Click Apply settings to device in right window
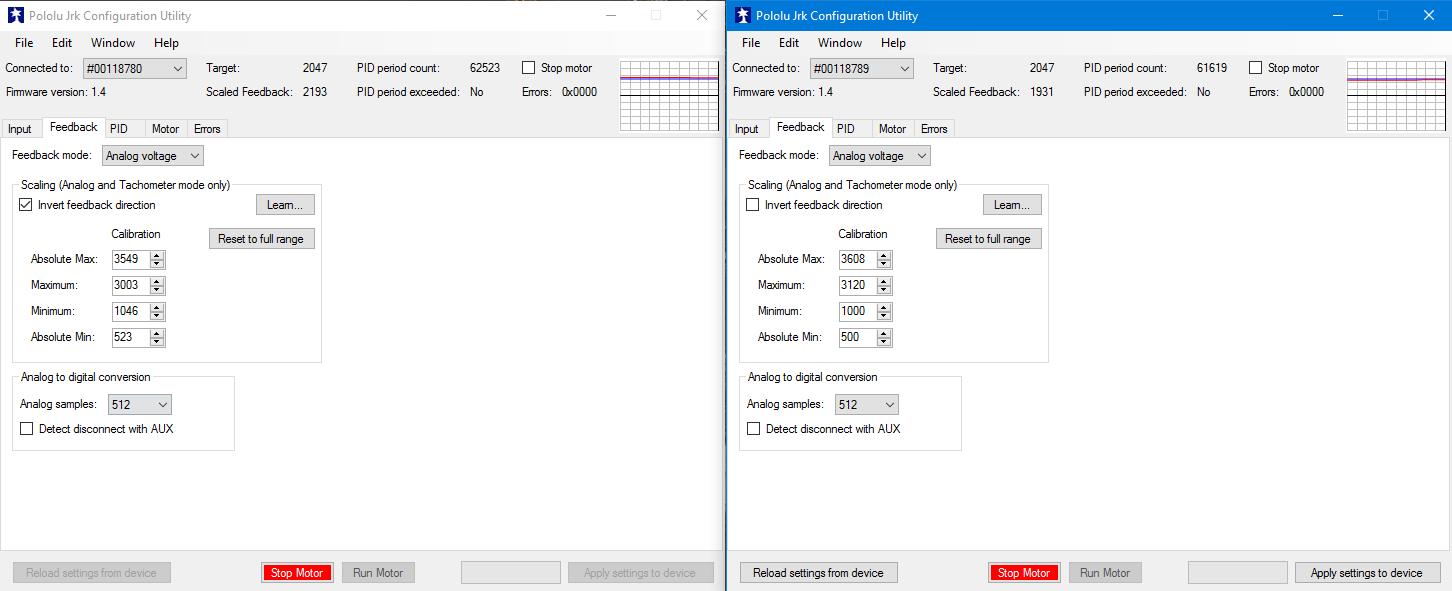Image resolution: width=1452 pixels, height=591 pixels. 1366,573
